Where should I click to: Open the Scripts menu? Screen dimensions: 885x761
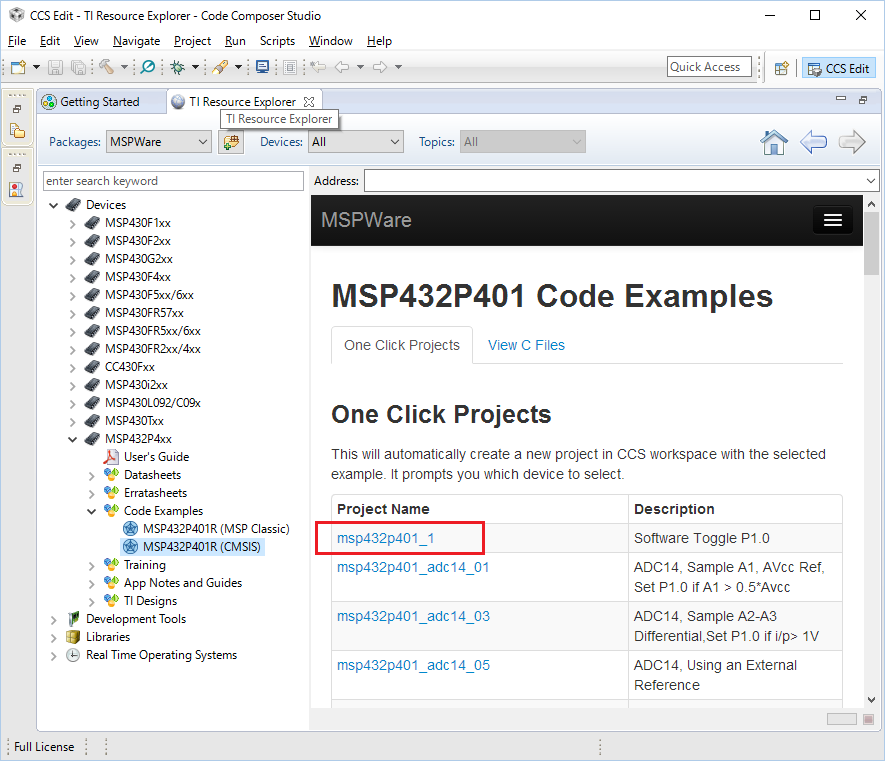[x=277, y=41]
